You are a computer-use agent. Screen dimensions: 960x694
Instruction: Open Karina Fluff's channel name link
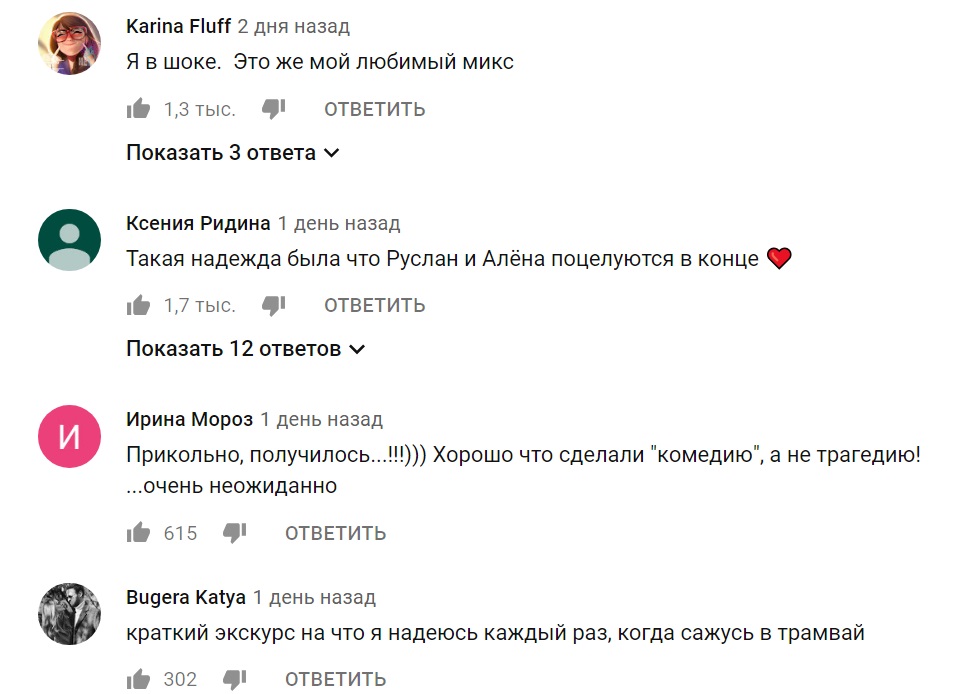(x=178, y=26)
